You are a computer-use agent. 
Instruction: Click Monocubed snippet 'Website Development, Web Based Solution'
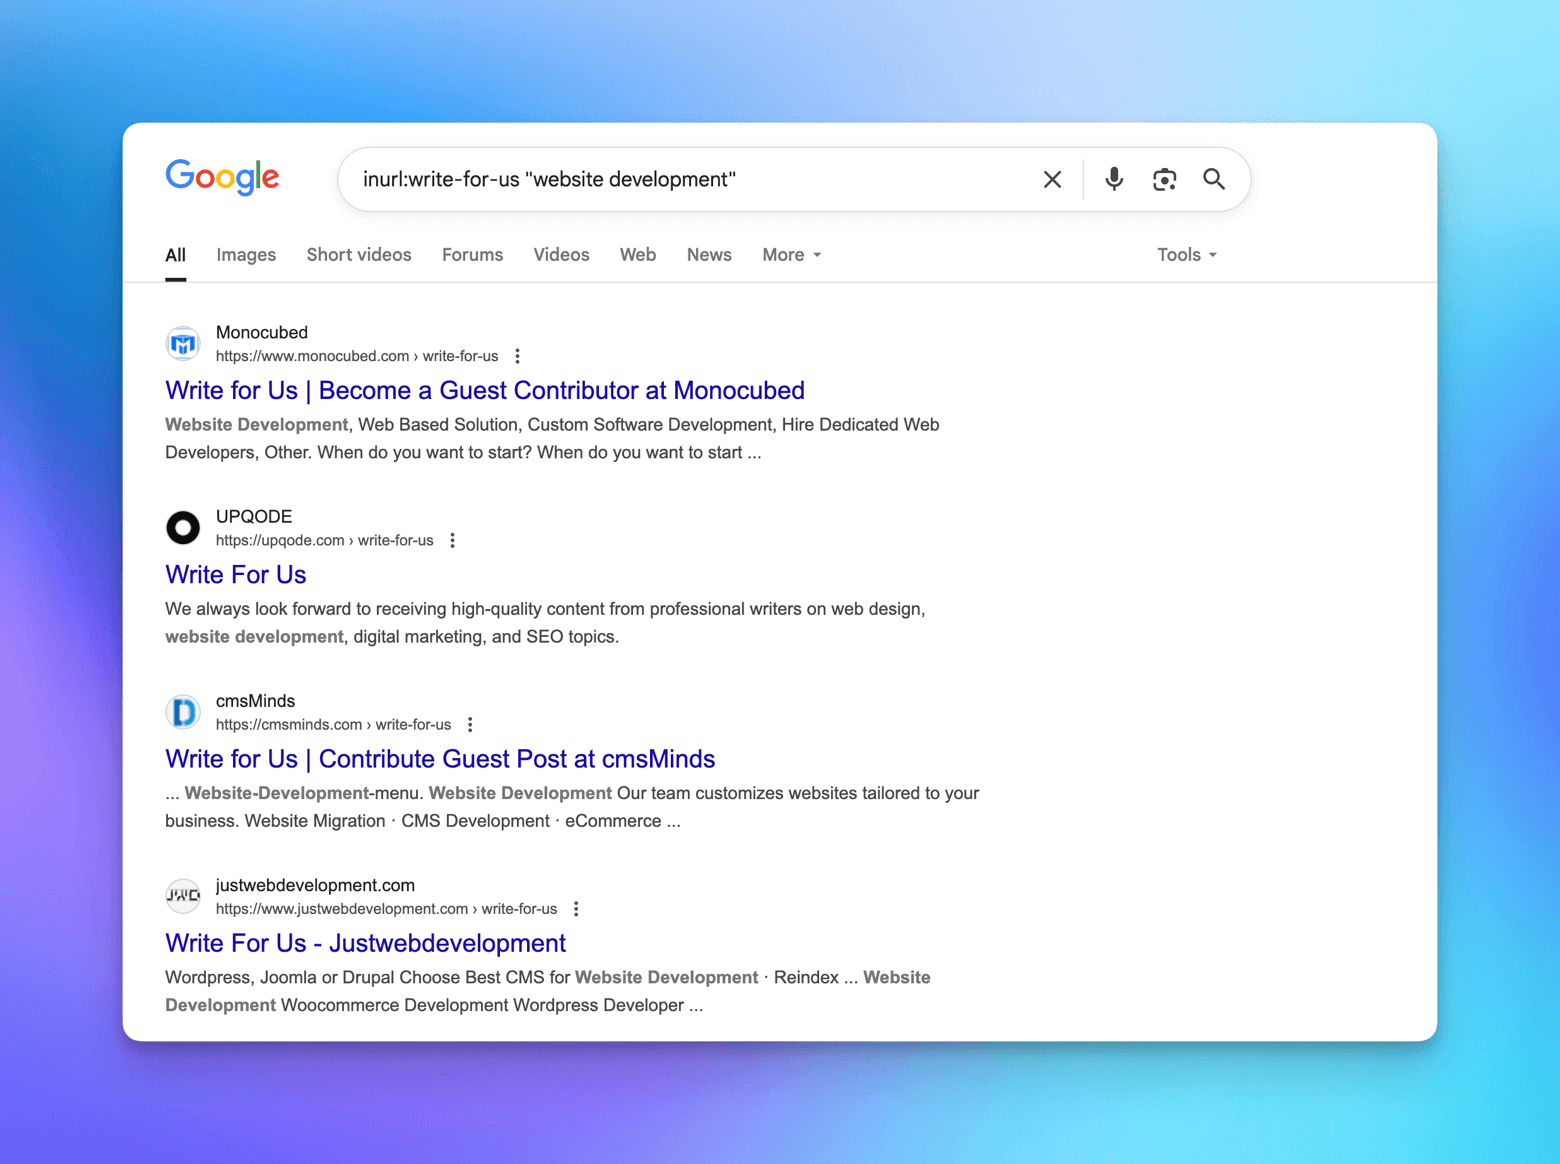pyautogui.click(x=552, y=438)
